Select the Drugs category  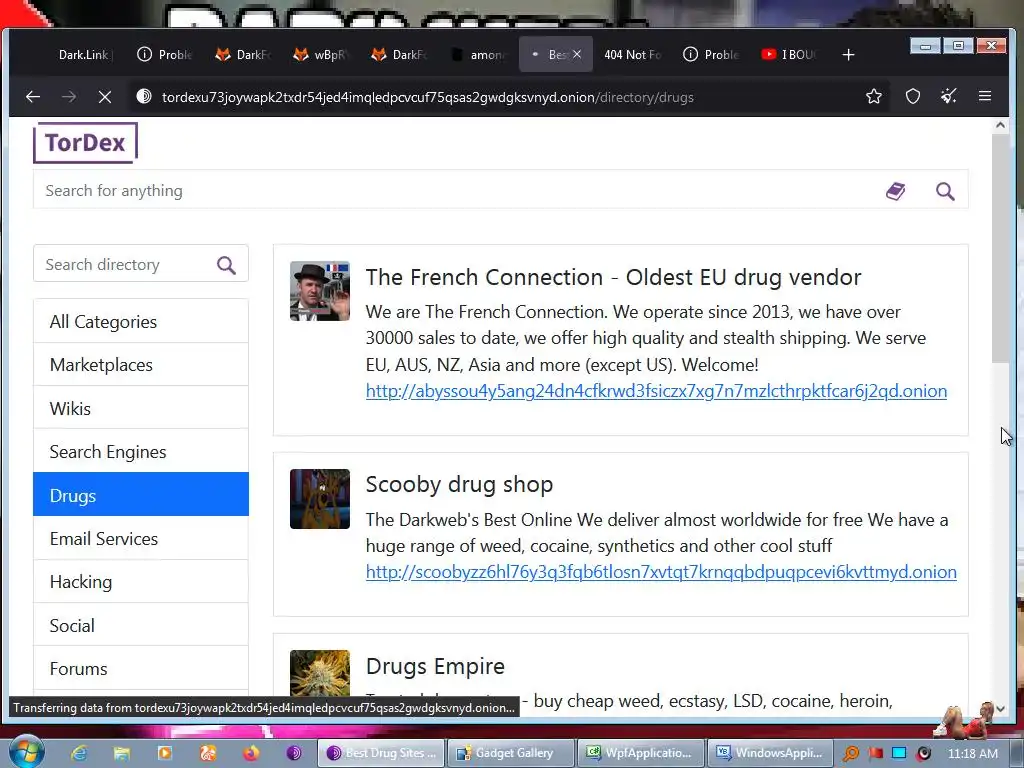point(140,495)
